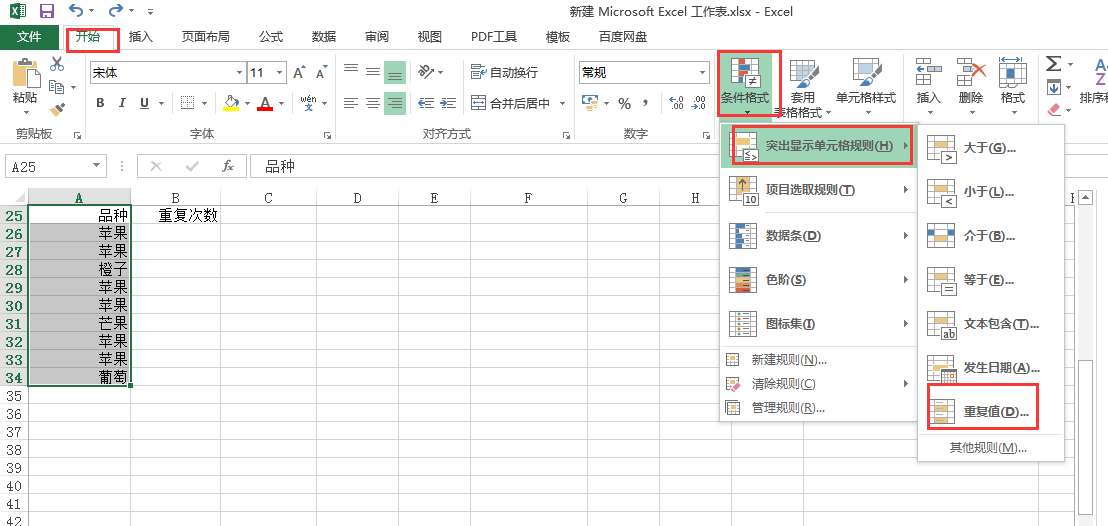Increase decimal places
1108x526 pixels.
coord(676,103)
